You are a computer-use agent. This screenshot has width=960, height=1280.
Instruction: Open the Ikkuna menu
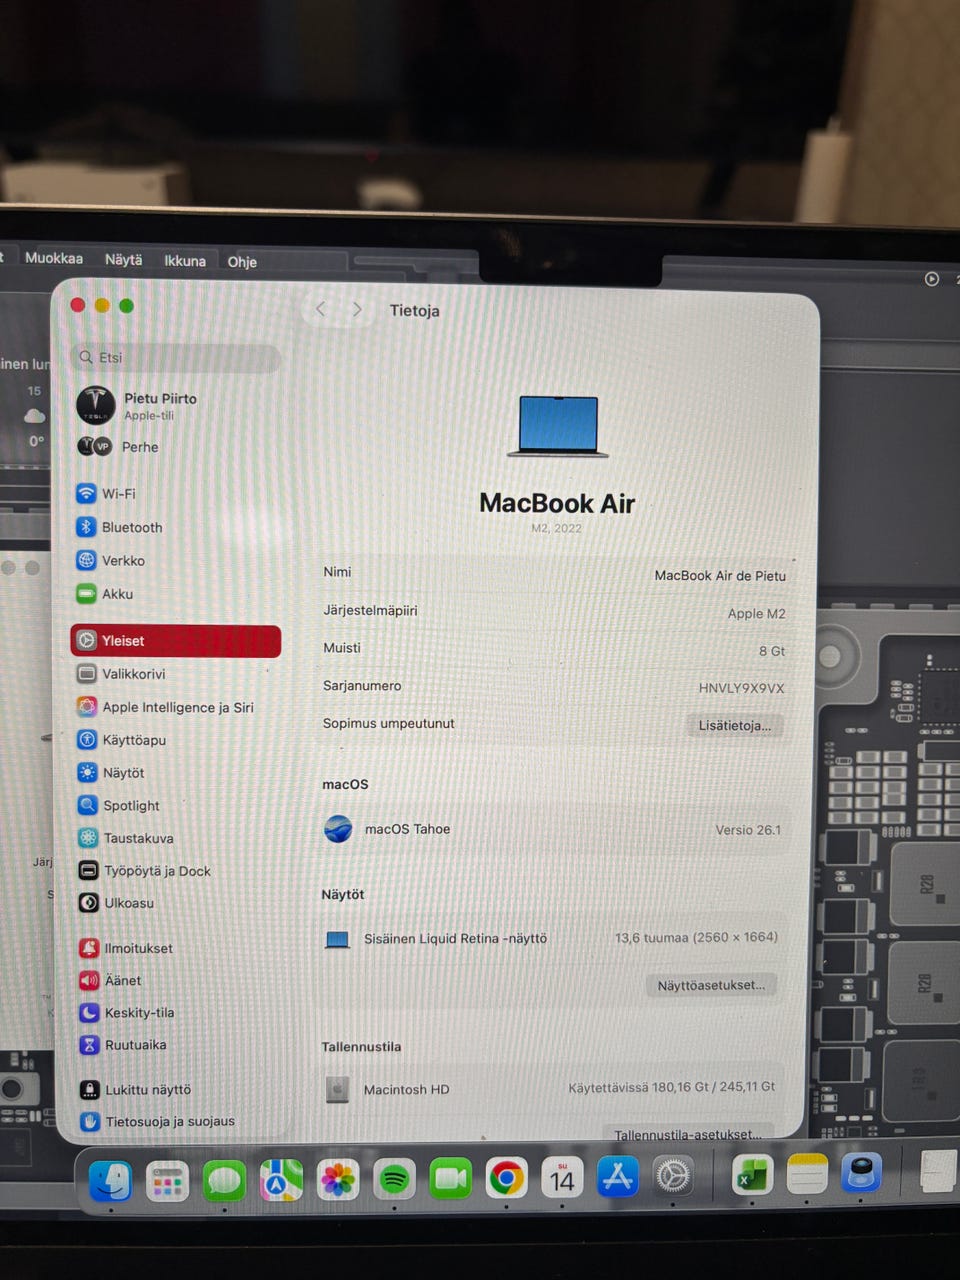(185, 261)
